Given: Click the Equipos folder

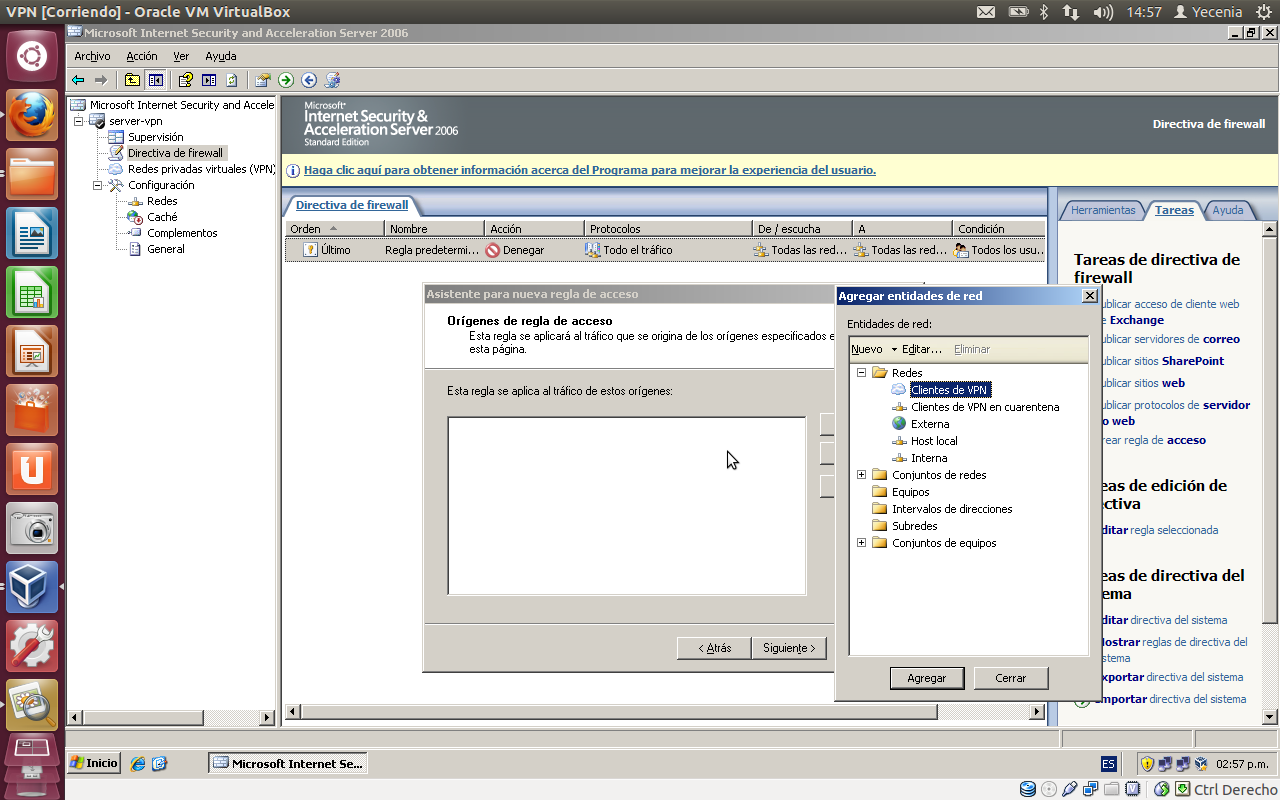Looking at the screenshot, I should 910,492.
